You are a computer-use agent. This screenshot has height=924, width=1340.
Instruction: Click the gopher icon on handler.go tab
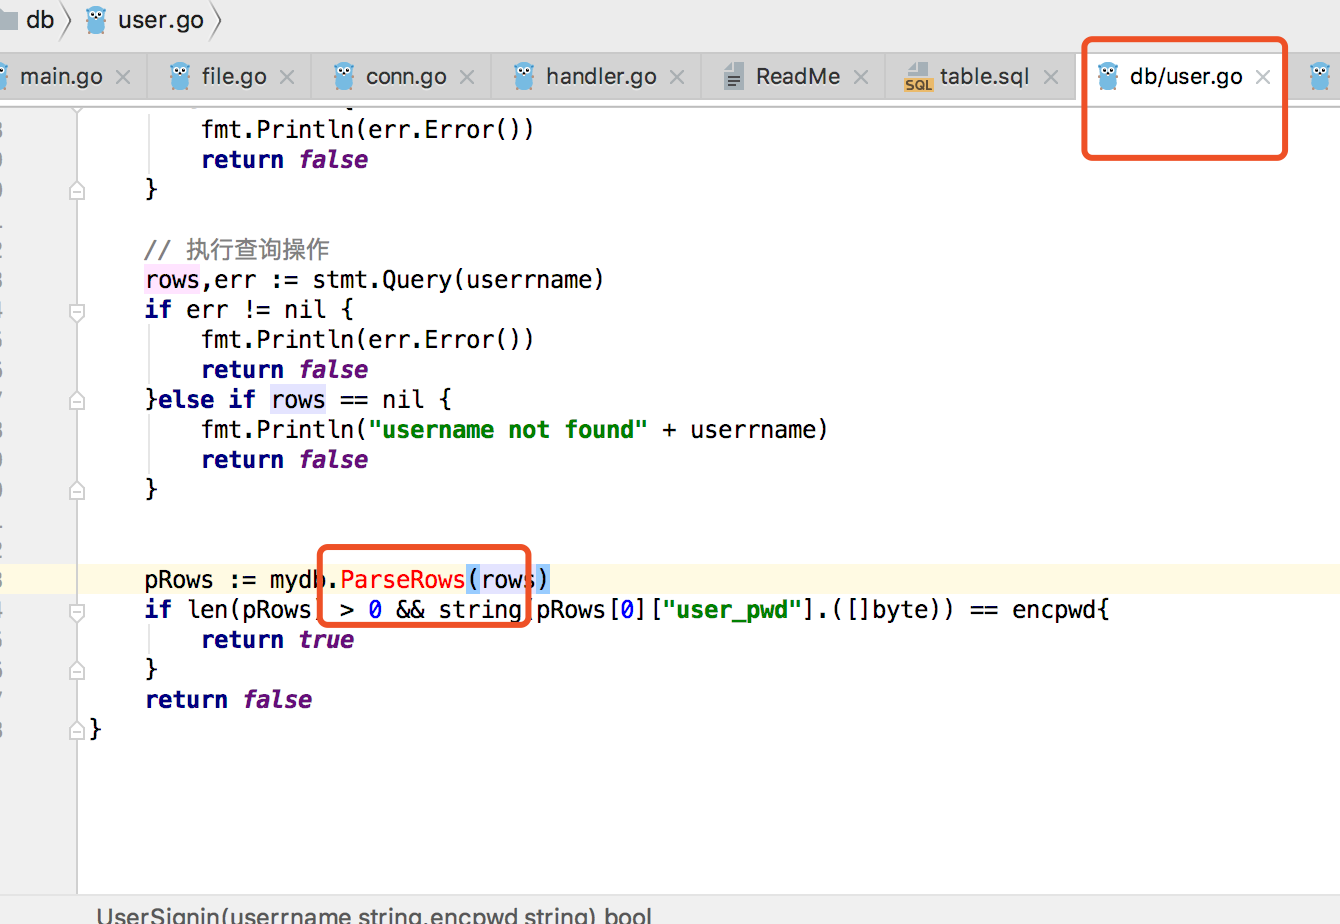point(524,76)
